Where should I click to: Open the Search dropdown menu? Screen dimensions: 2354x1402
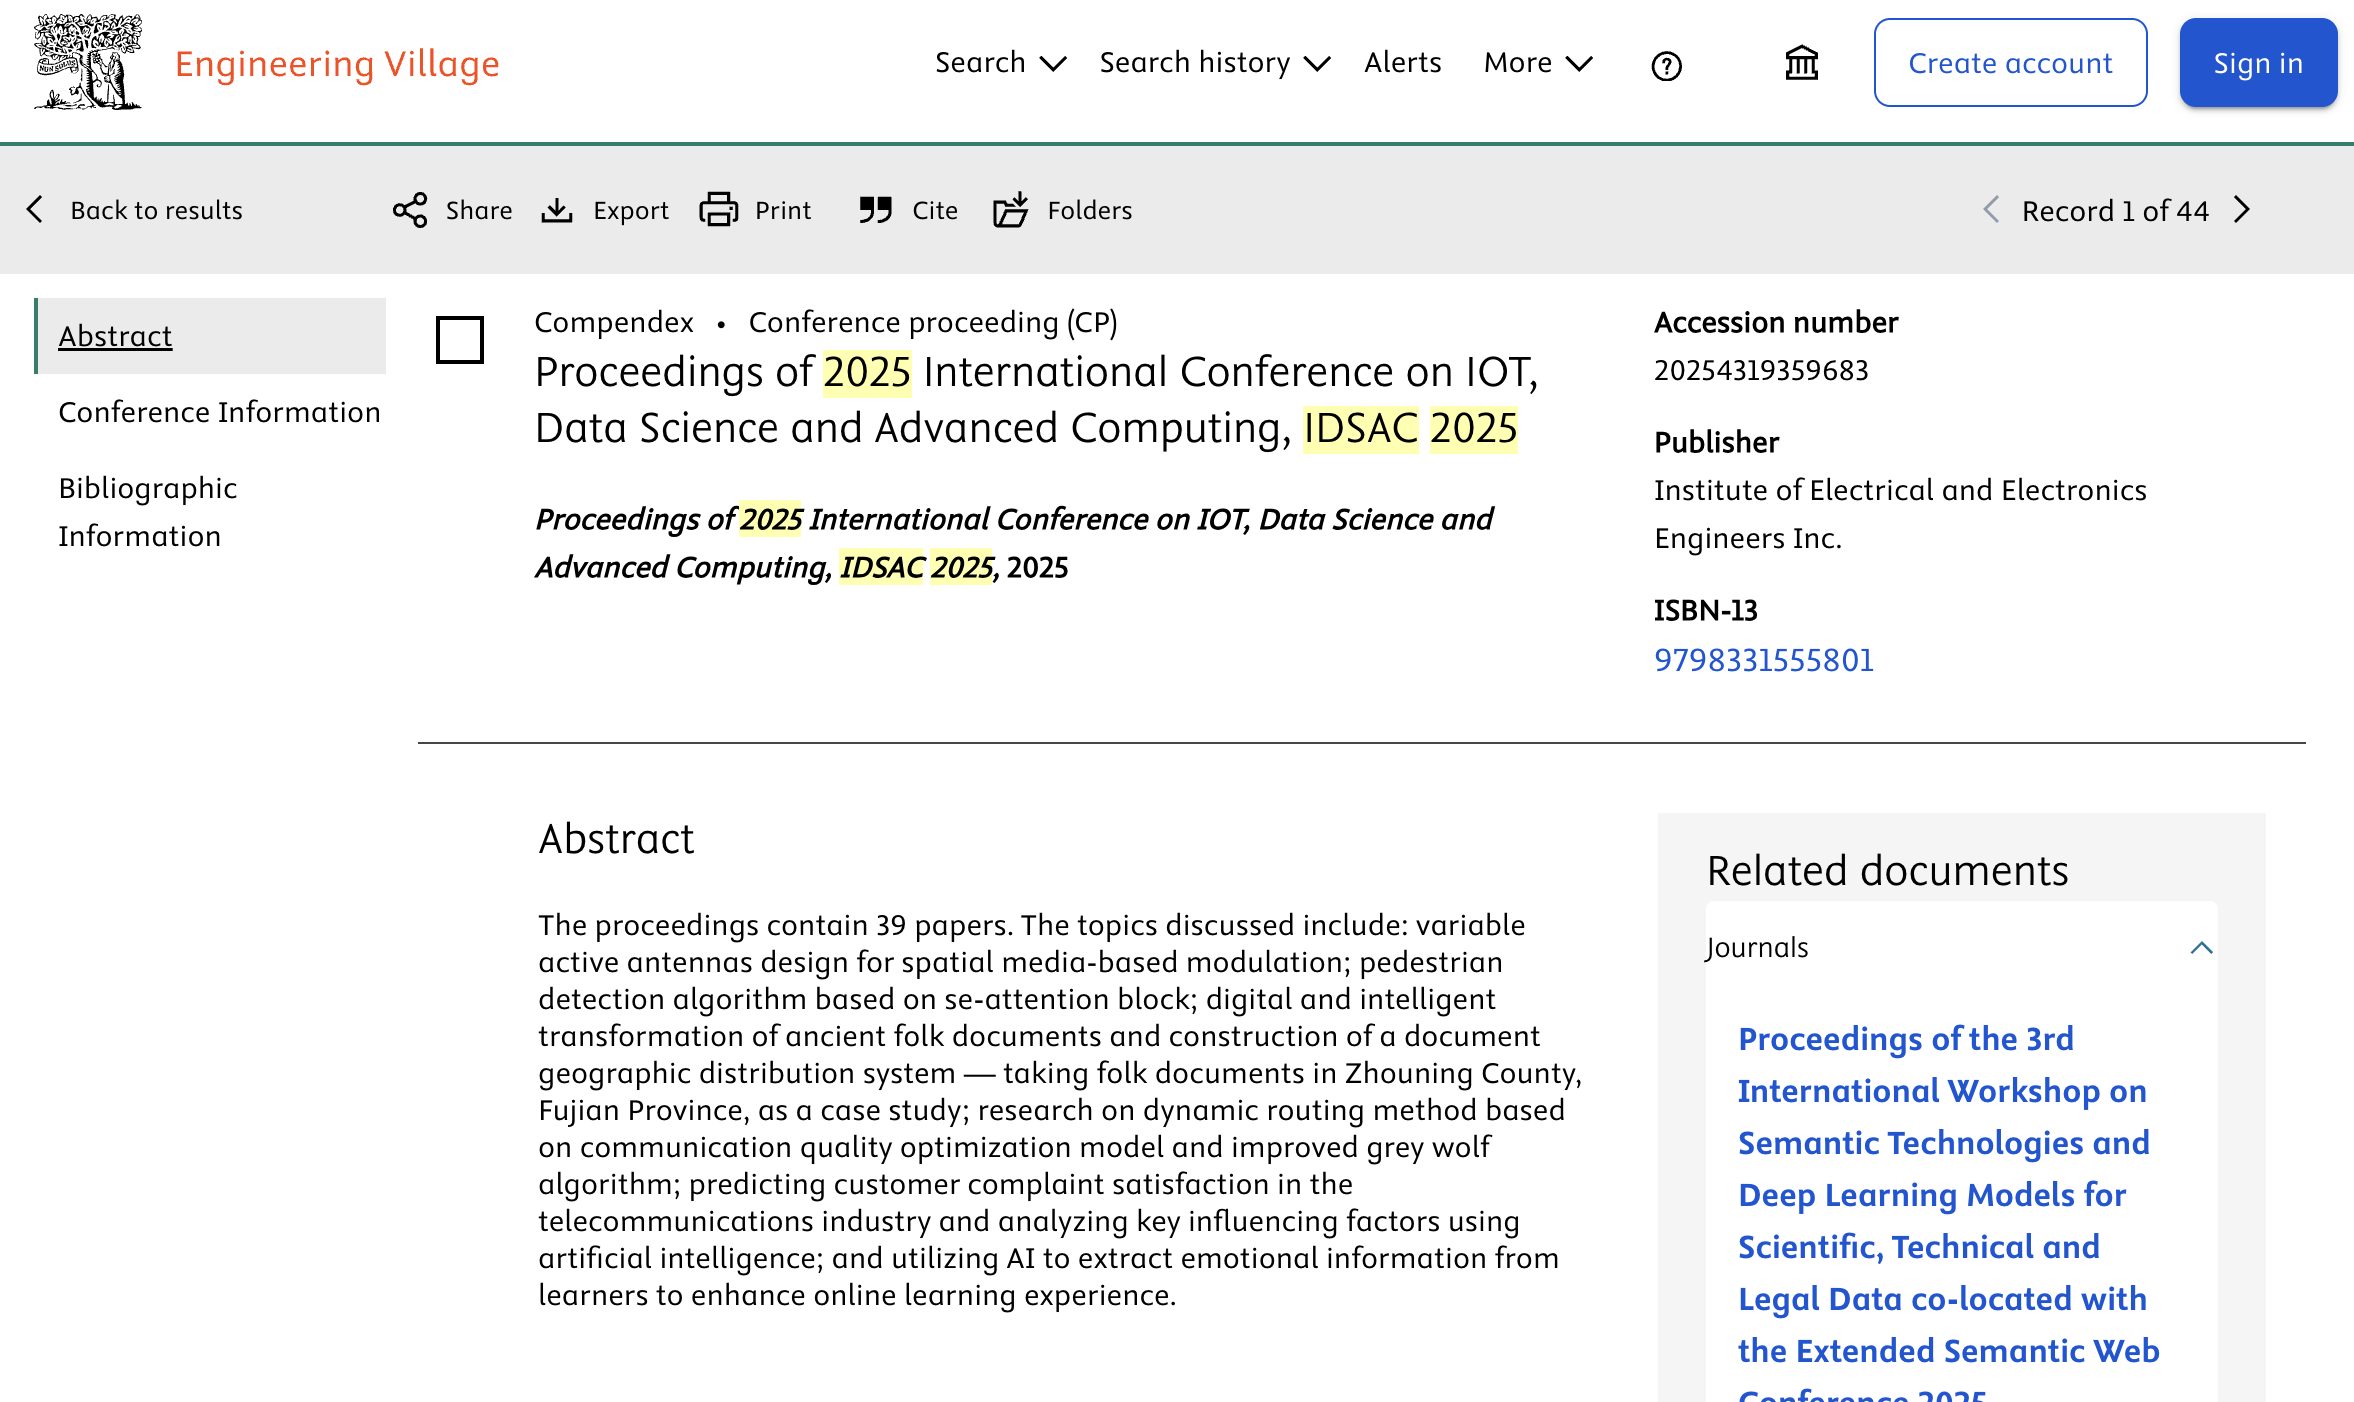(x=1000, y=63)
